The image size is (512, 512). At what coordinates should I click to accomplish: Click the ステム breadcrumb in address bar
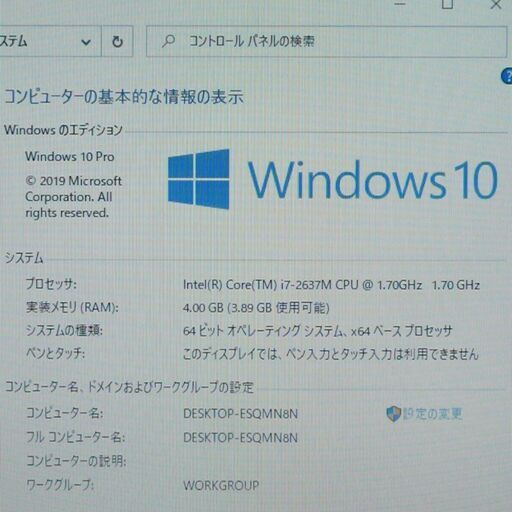[x=13, y=42]
